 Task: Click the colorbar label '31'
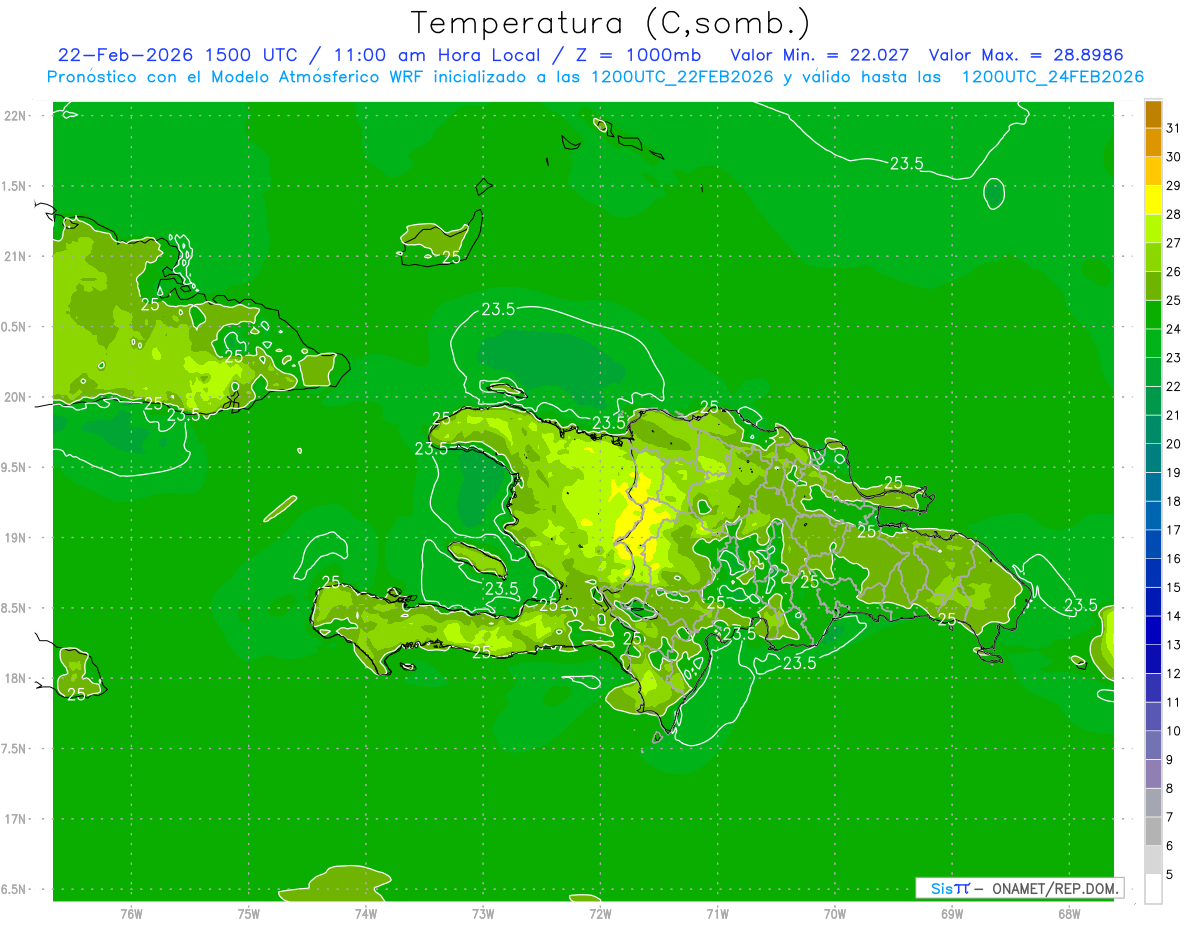coord(1174,128)
